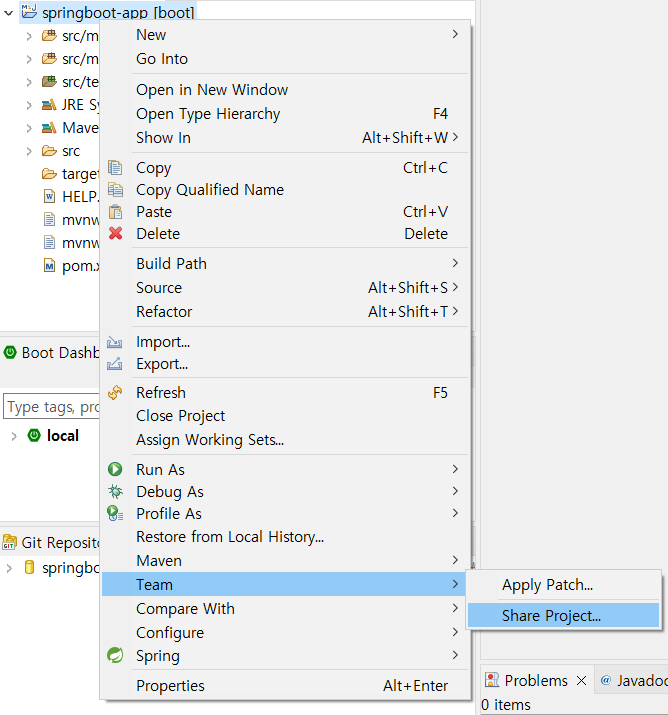Image resolution: width=668 pixels, height=715 pixels.
Task: Open the Configure submenu
Action: [x=286, y=632]
